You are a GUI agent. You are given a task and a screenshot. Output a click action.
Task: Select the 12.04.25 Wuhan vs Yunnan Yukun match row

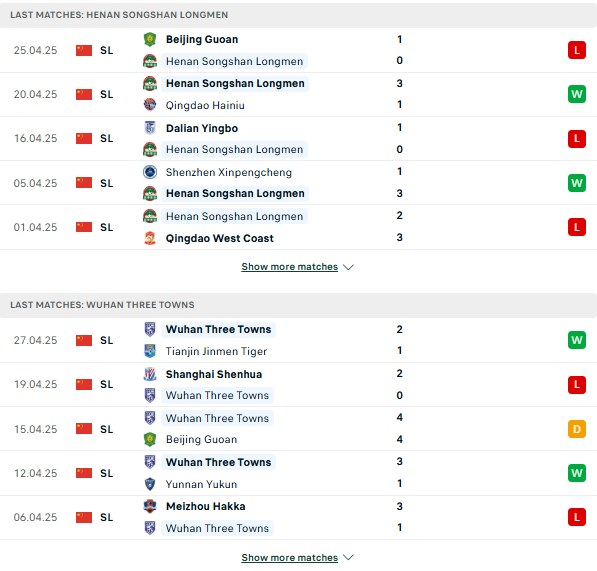(298, 473)
